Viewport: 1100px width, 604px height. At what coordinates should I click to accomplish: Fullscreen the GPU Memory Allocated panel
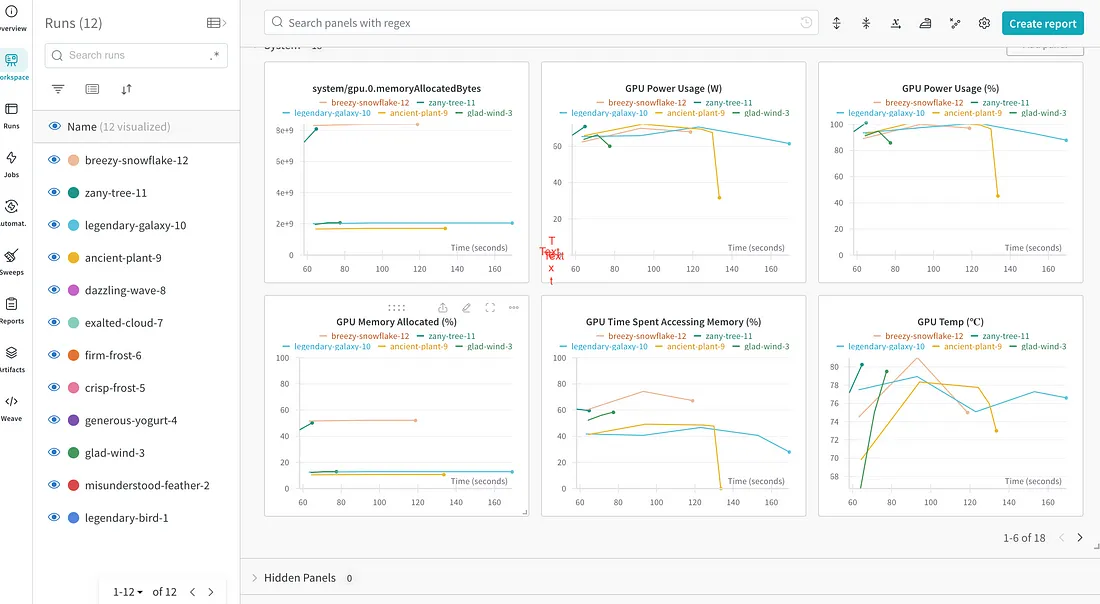coord(490,308)
